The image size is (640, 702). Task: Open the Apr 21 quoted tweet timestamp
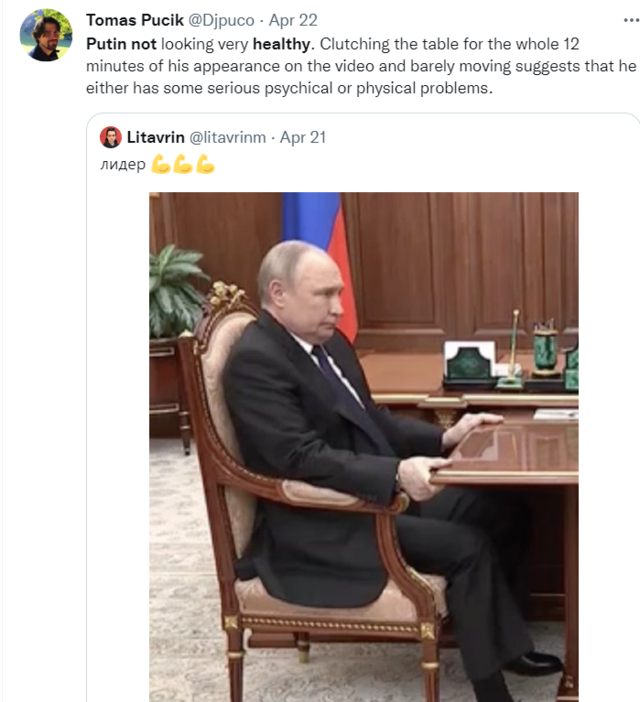[x=303, y=137]
